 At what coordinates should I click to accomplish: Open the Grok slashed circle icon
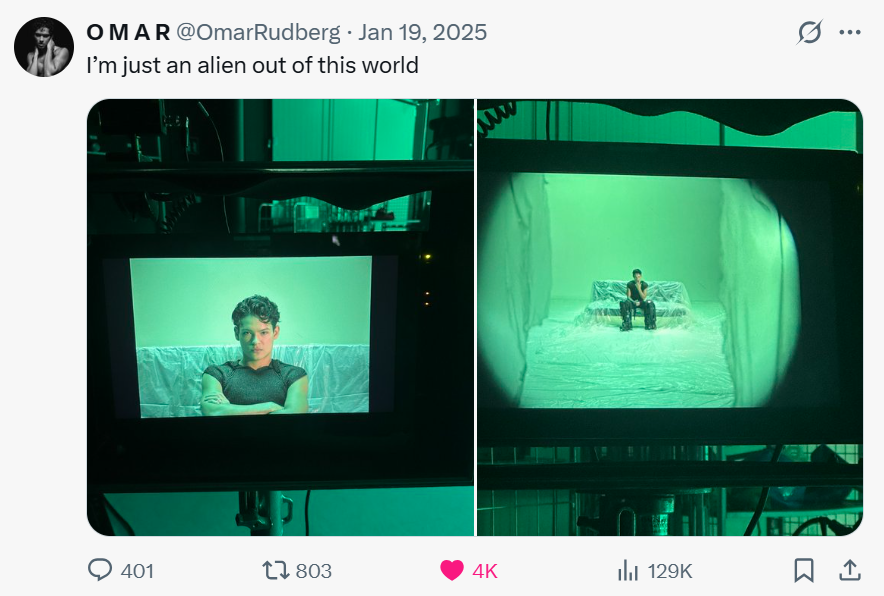(x=810, y=32)
